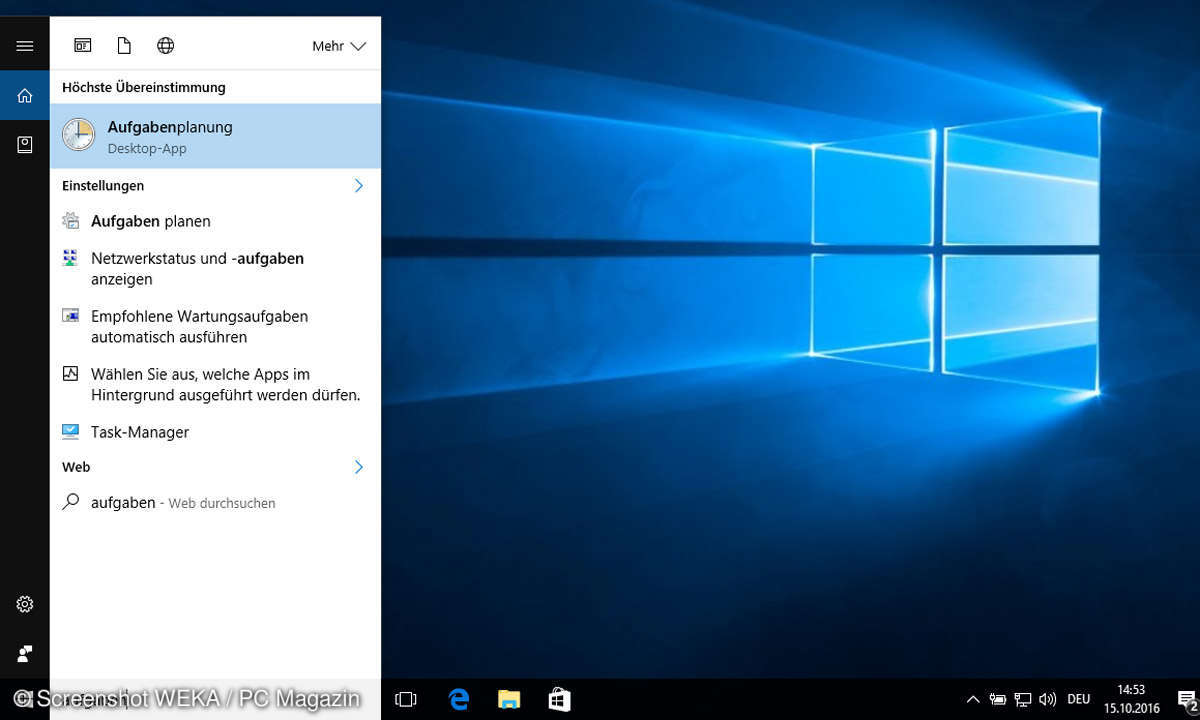Click the Task-Manager result icon

[x=70, y=432]
